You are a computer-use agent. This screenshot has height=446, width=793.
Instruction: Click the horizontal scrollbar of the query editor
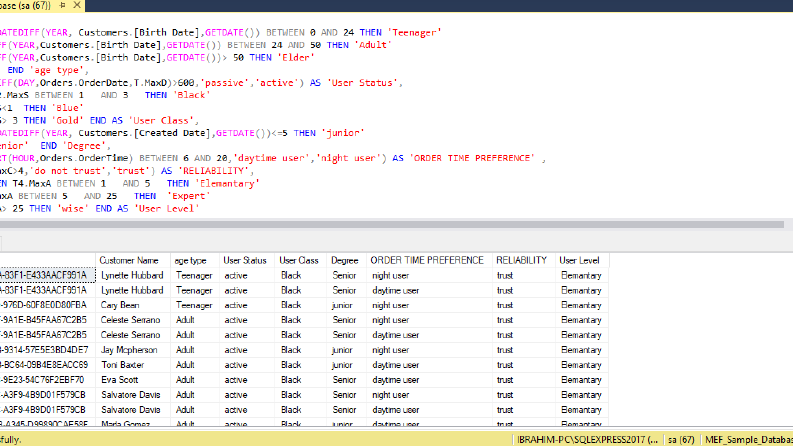[391, 224]
